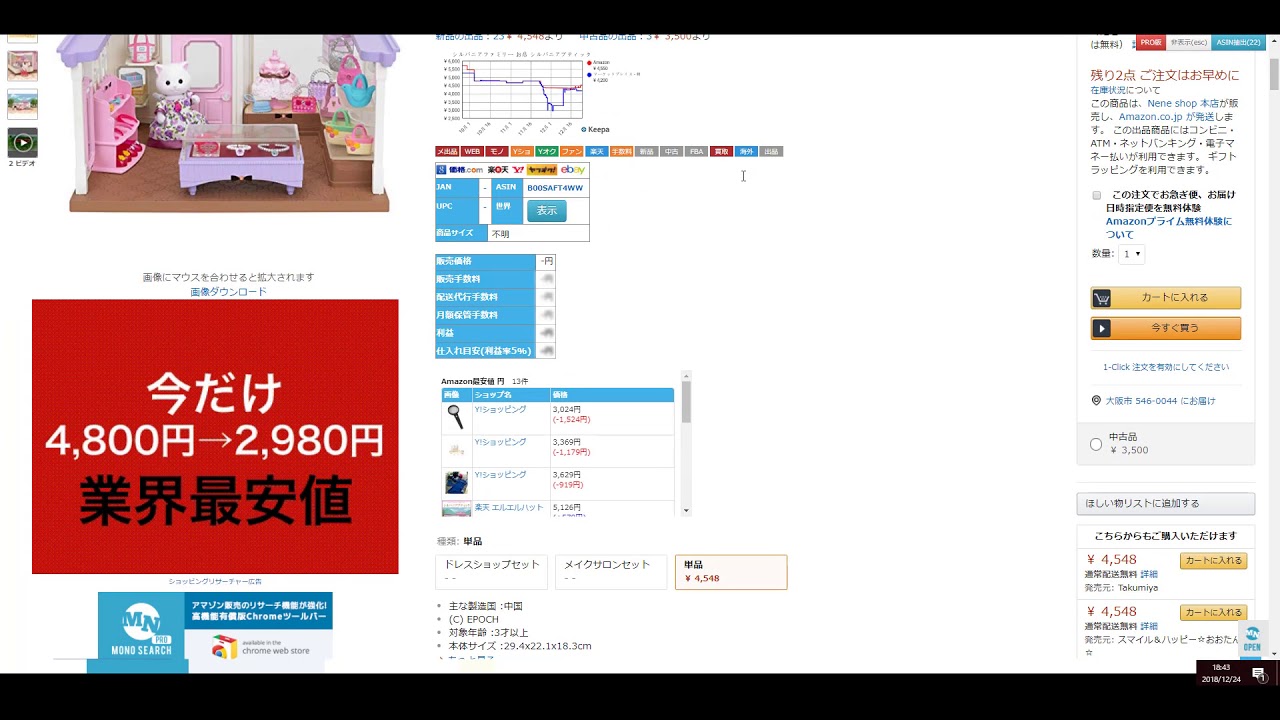Select the 中古品 ¥3,500 radio button

coord(1096,444)
